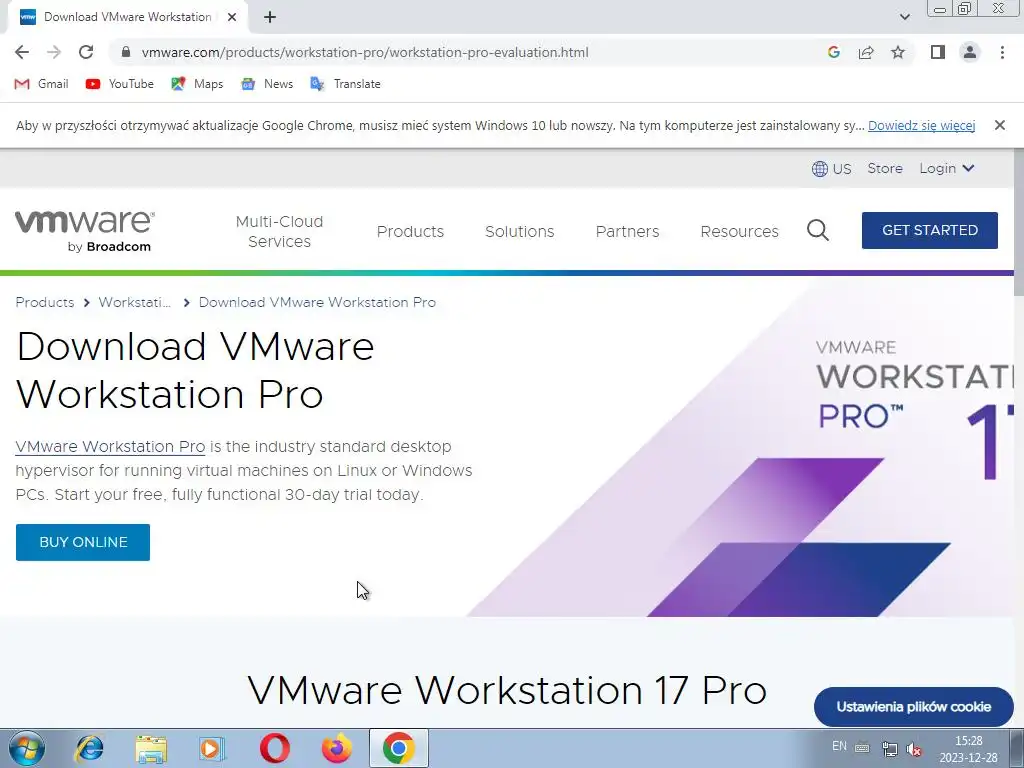Open the Products menu

[410, 231]
